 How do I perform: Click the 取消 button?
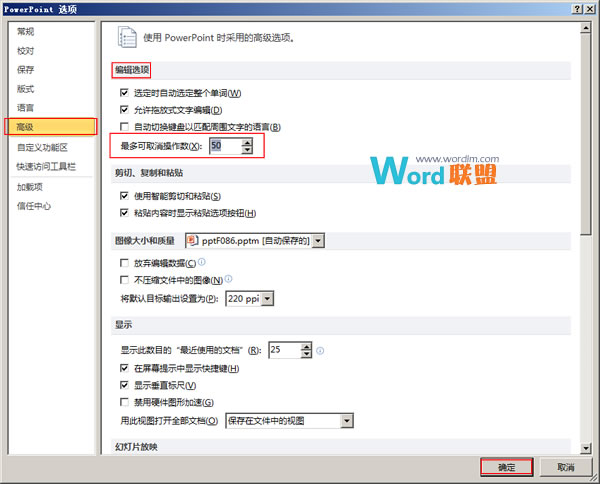coord(566,467)
